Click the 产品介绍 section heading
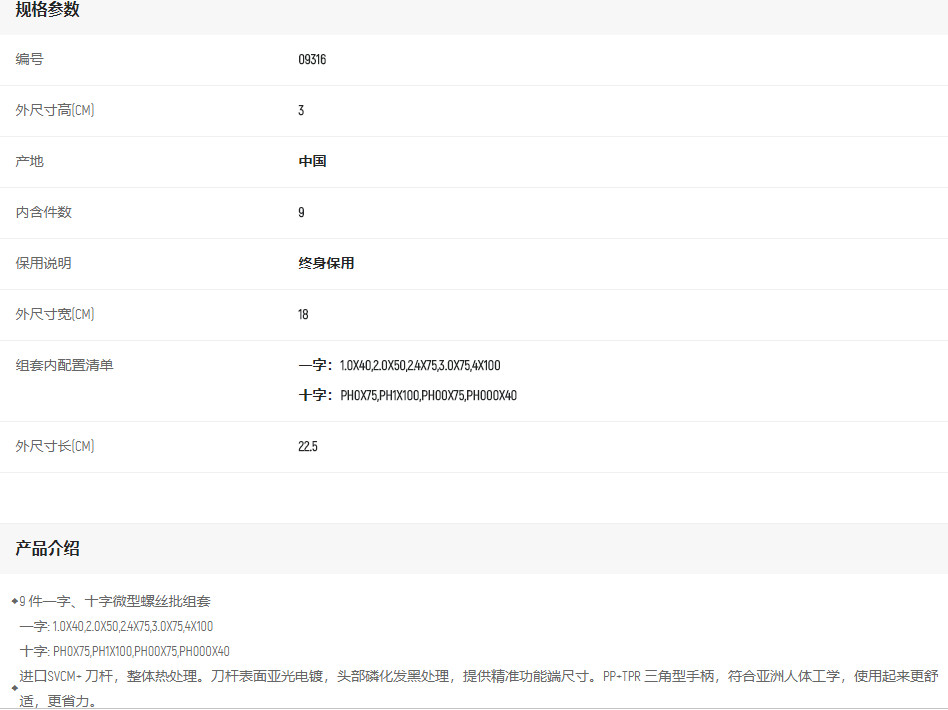Viewport: 948px width, 710px height. [x=47, y=548]
